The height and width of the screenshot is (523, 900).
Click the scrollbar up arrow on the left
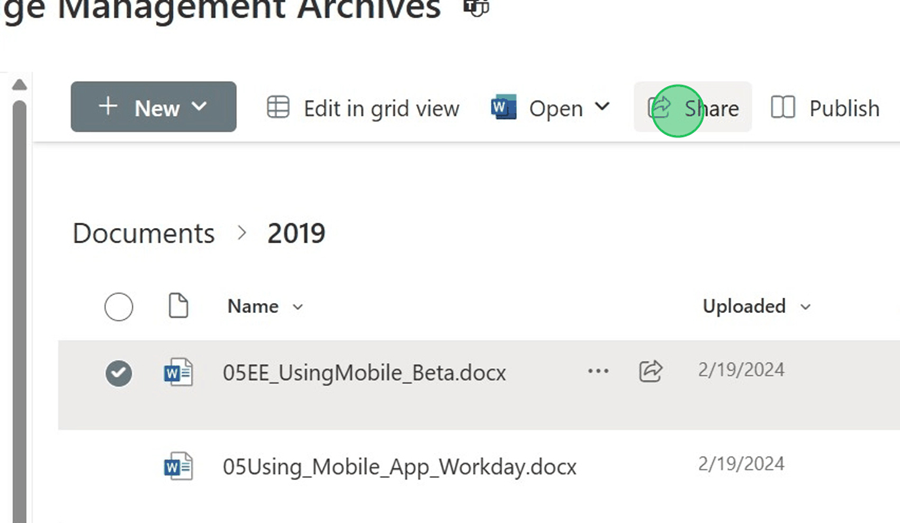(x=18, y=86)
